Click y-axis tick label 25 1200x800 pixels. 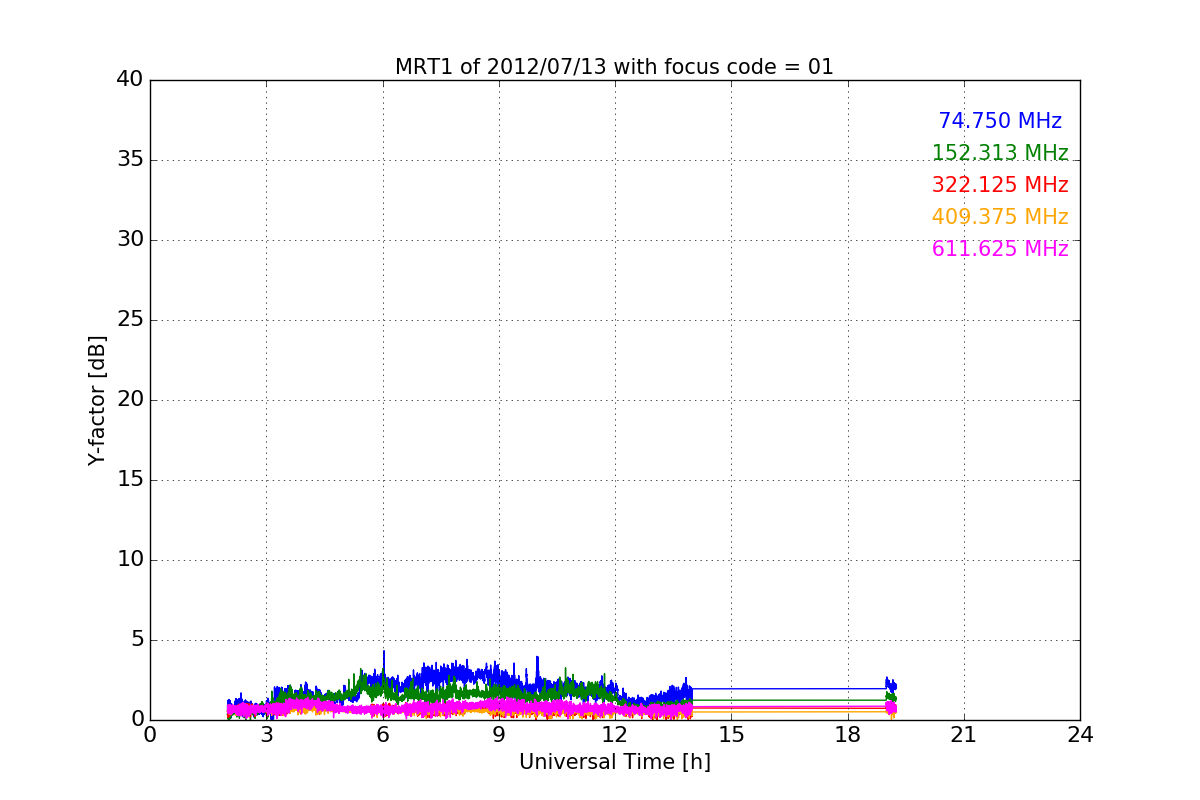click(x=130, y=320)
